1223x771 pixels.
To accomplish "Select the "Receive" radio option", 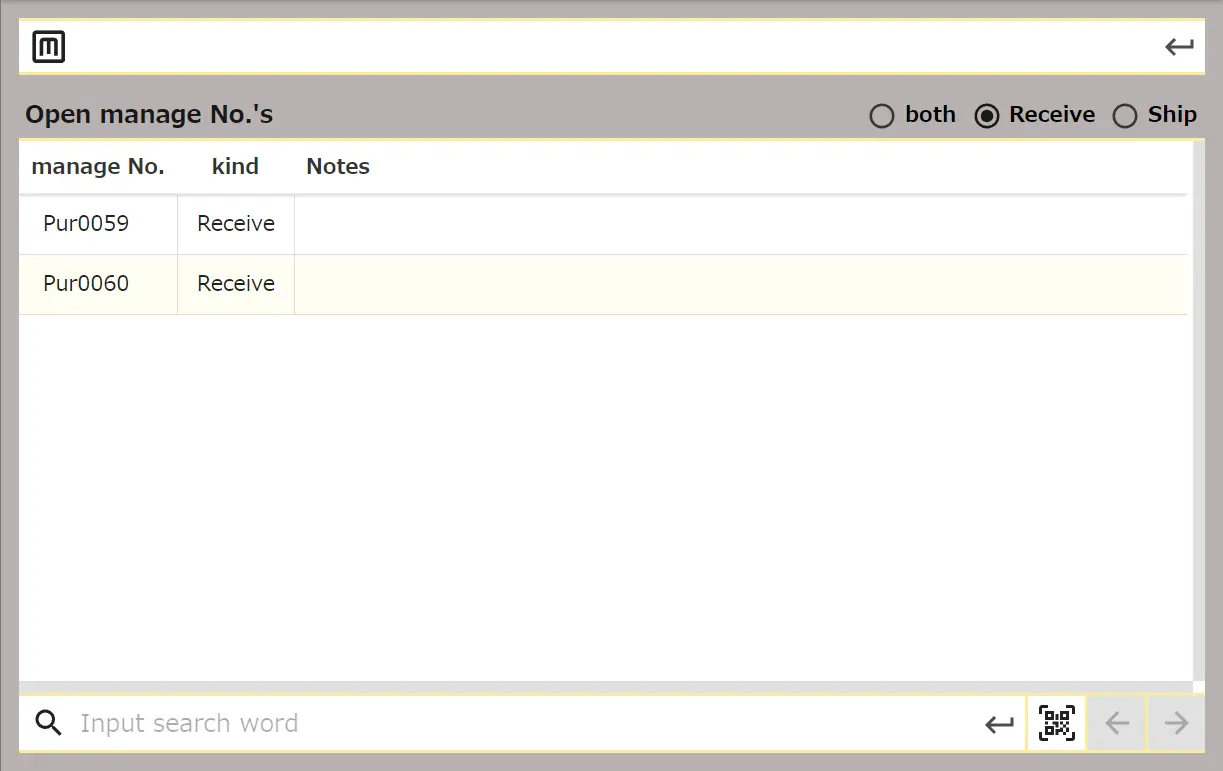I will [987, 116].
